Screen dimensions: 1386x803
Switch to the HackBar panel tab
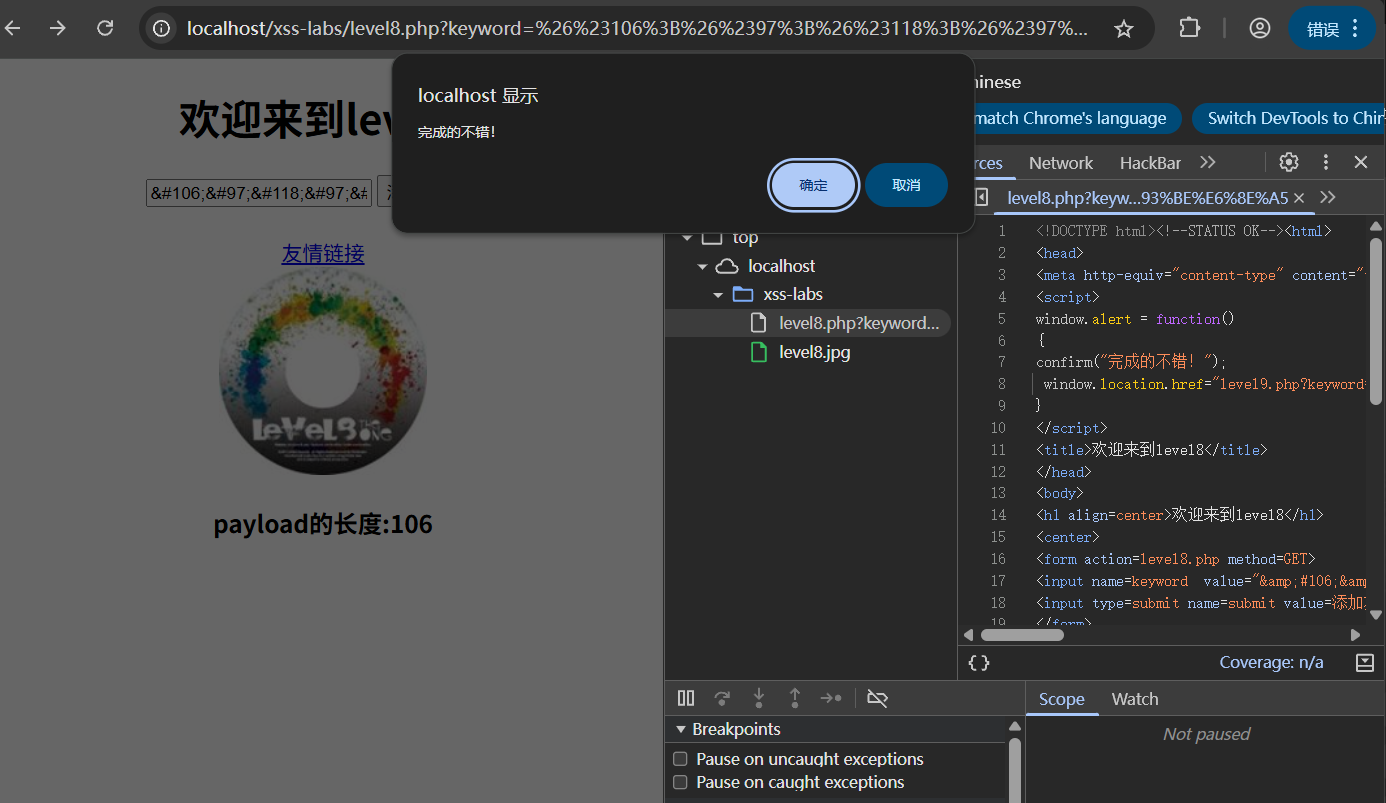click(1150, 163)
